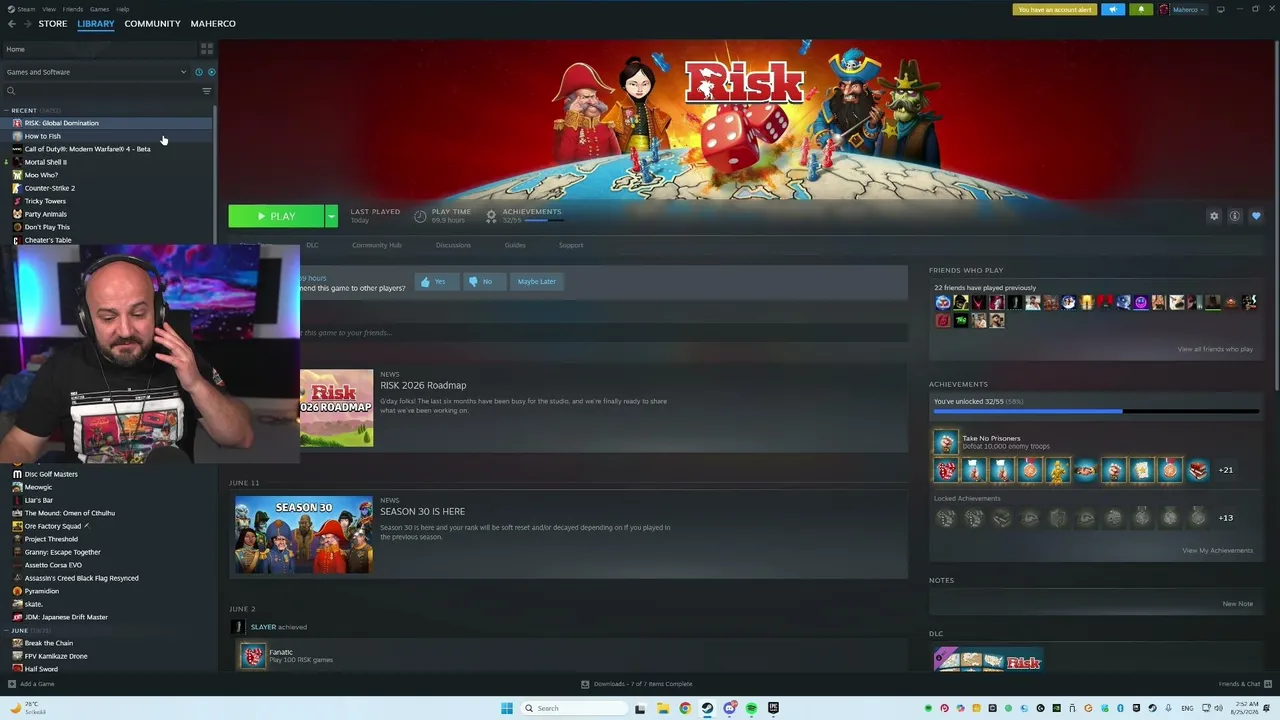The image size is (1280, 720).
Task: Go back with the navigation arrow
Action: tap(12, 24)
